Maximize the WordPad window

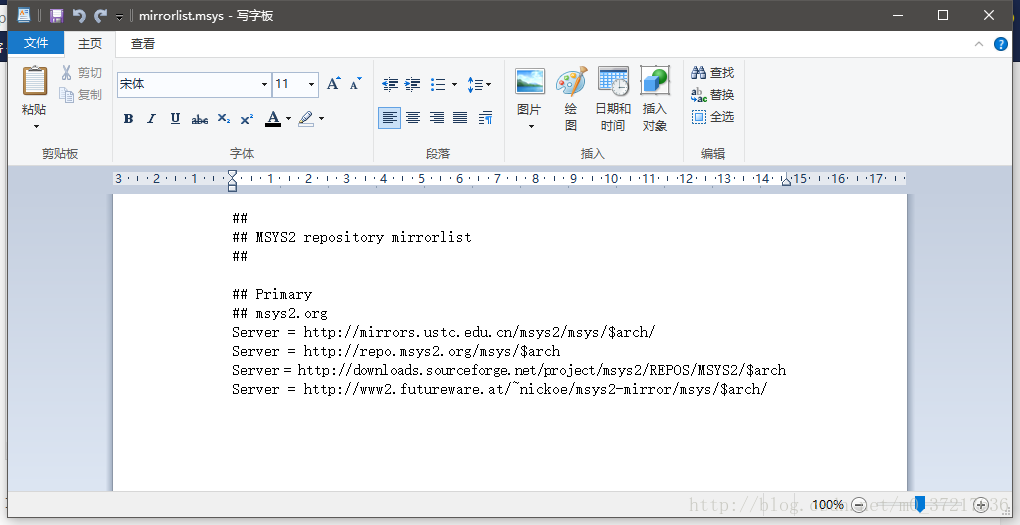click(943, 15)
